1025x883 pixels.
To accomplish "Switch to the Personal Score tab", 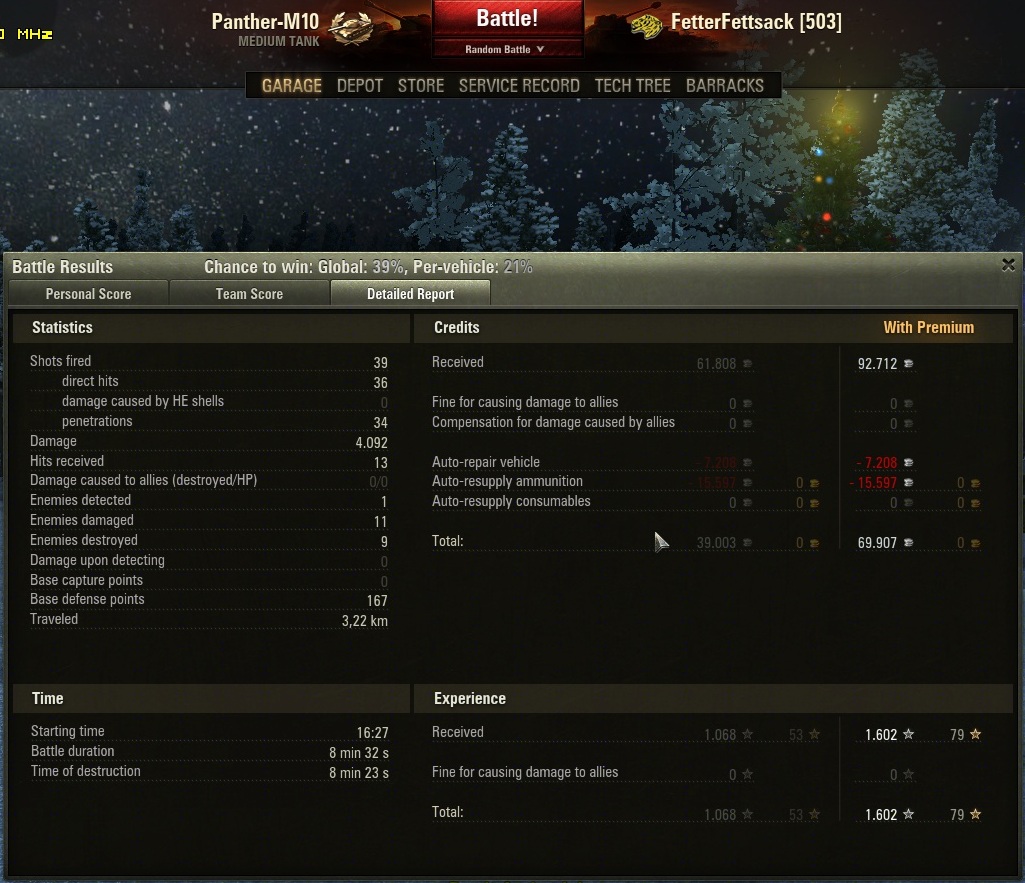I will 88,294.
